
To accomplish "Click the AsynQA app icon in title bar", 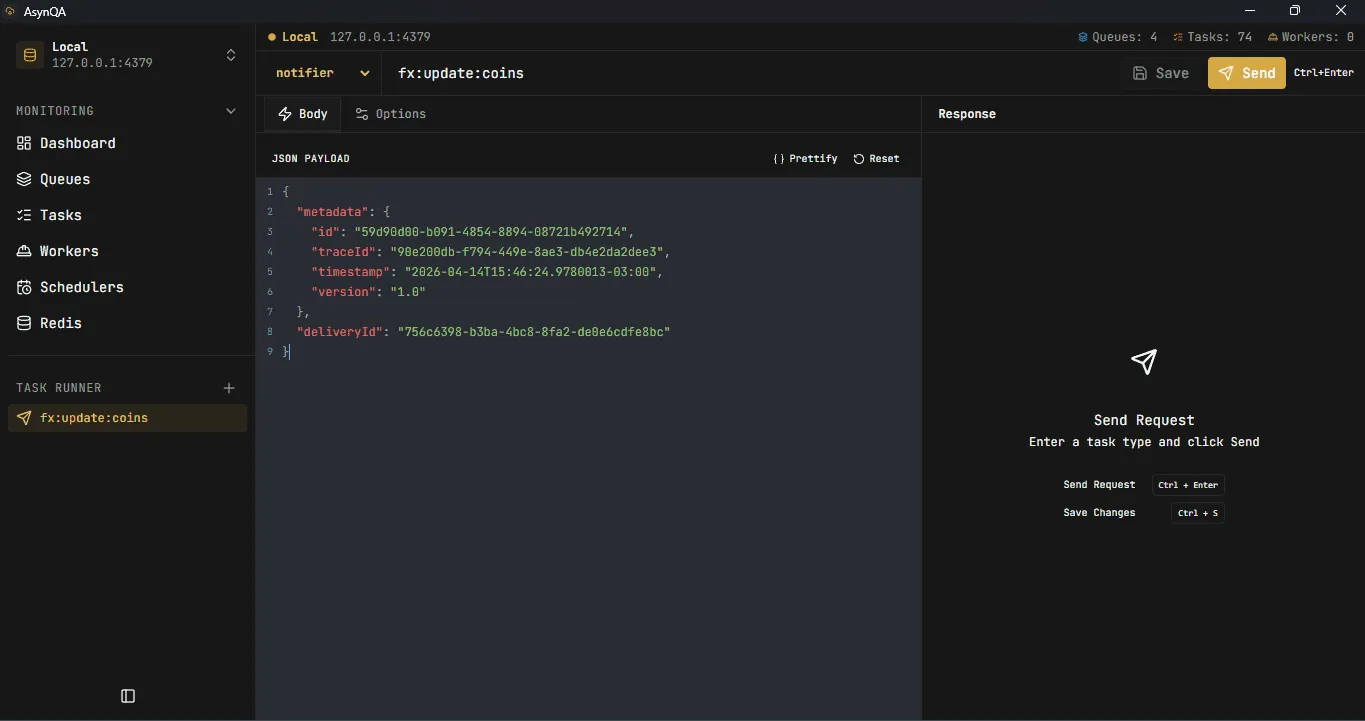I will tap(10, 11).
